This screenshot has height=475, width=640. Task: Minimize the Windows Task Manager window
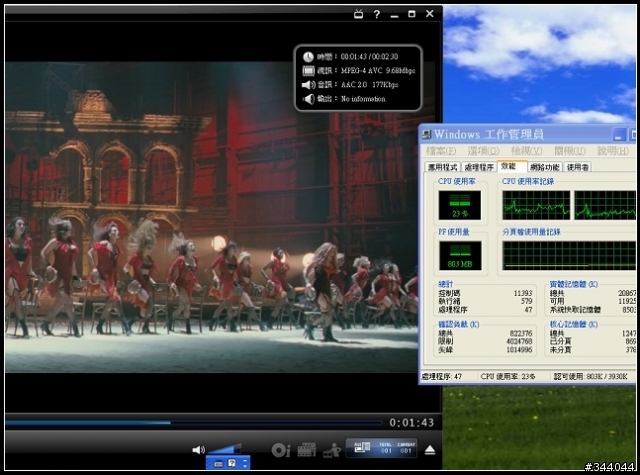tap(619, 135)
